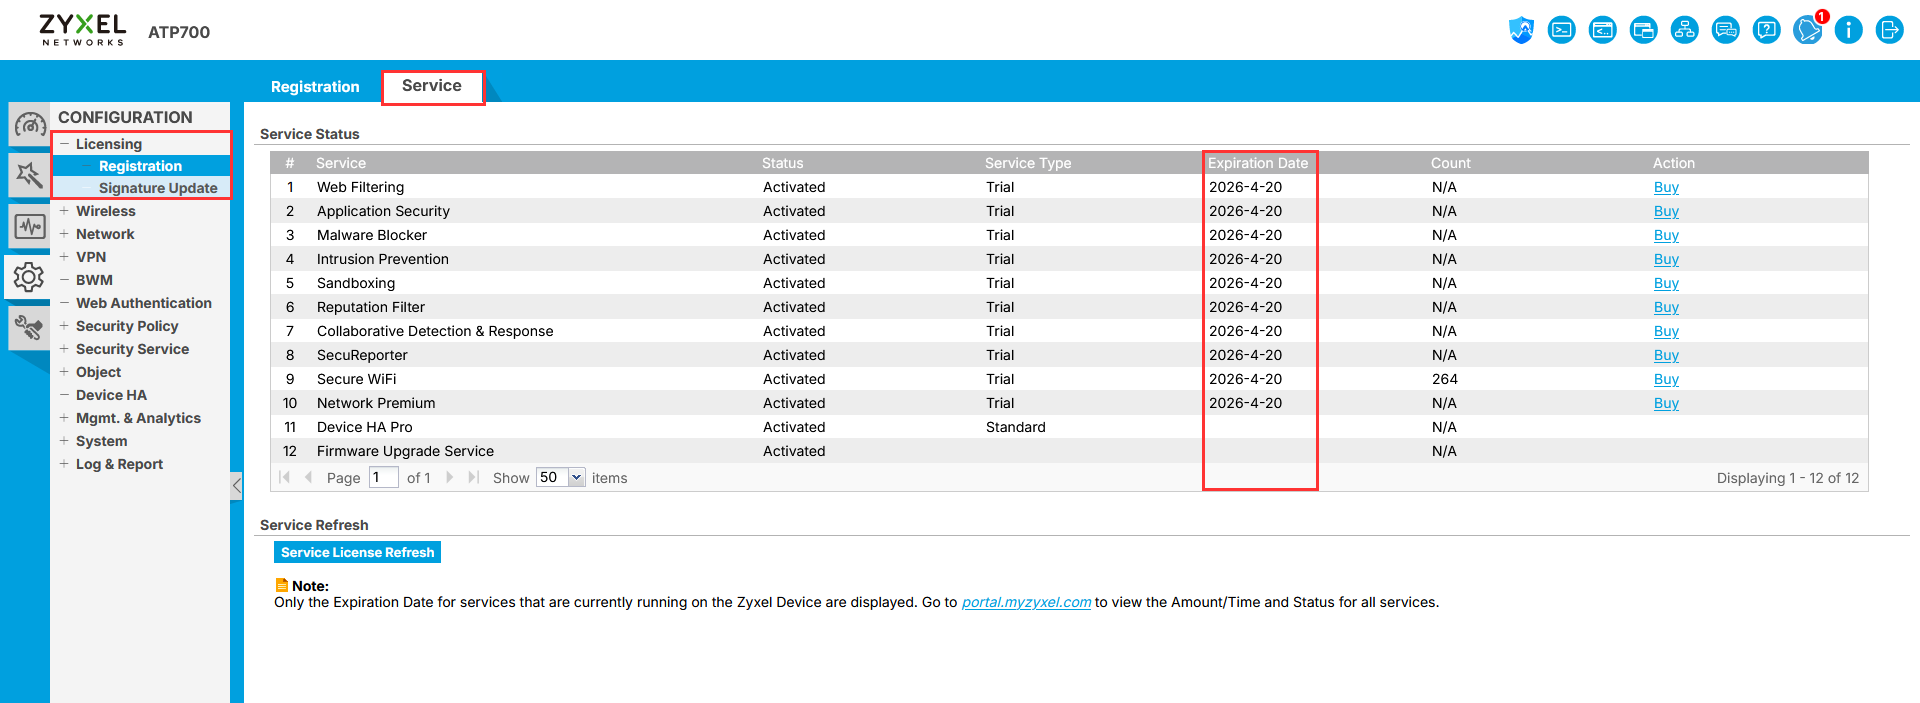This screenshot has width=1920, height=703.
Task: Click Buy for SecuReporter
Action: pos(1666,355)
